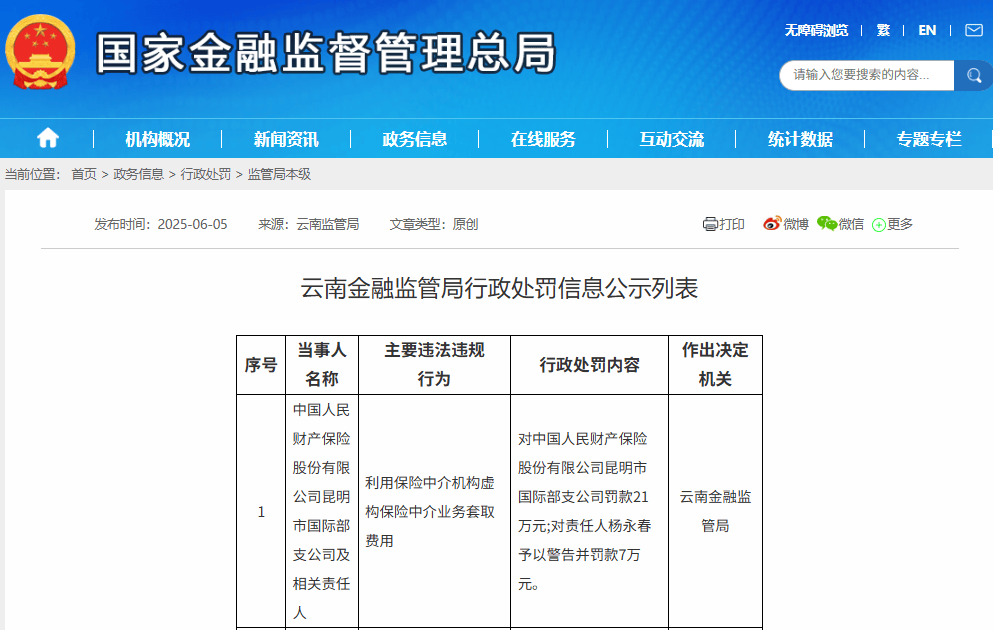Click the home icon in the navigation bar
The image size is (993, 630).
click(47, 139)
